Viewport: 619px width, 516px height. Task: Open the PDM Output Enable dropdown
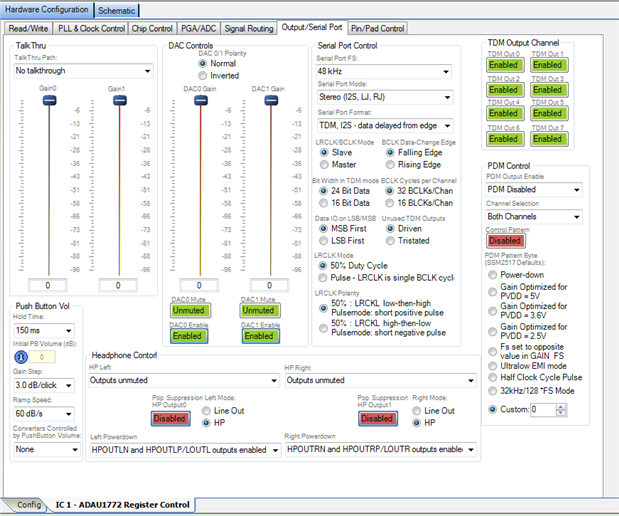point(534,190)
